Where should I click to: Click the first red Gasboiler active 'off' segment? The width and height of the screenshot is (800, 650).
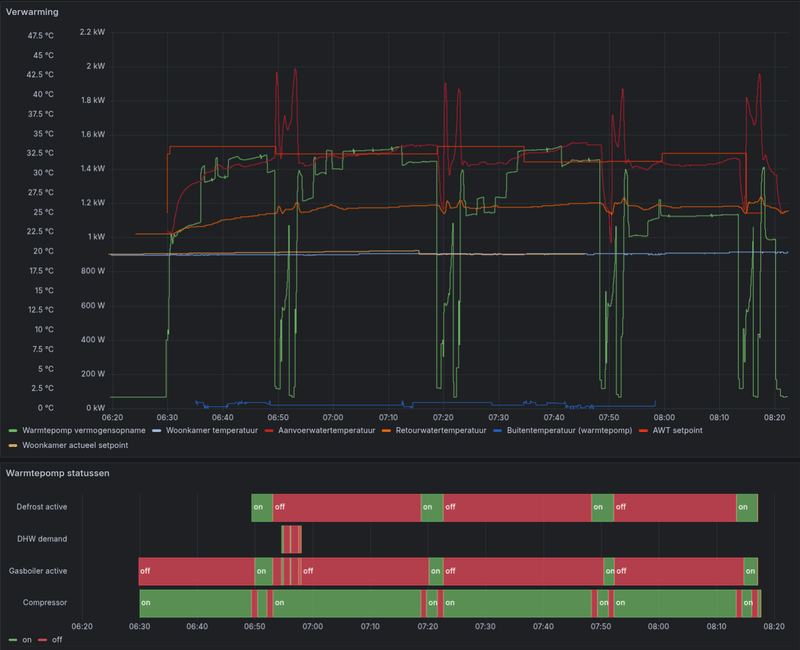[196, 571]
